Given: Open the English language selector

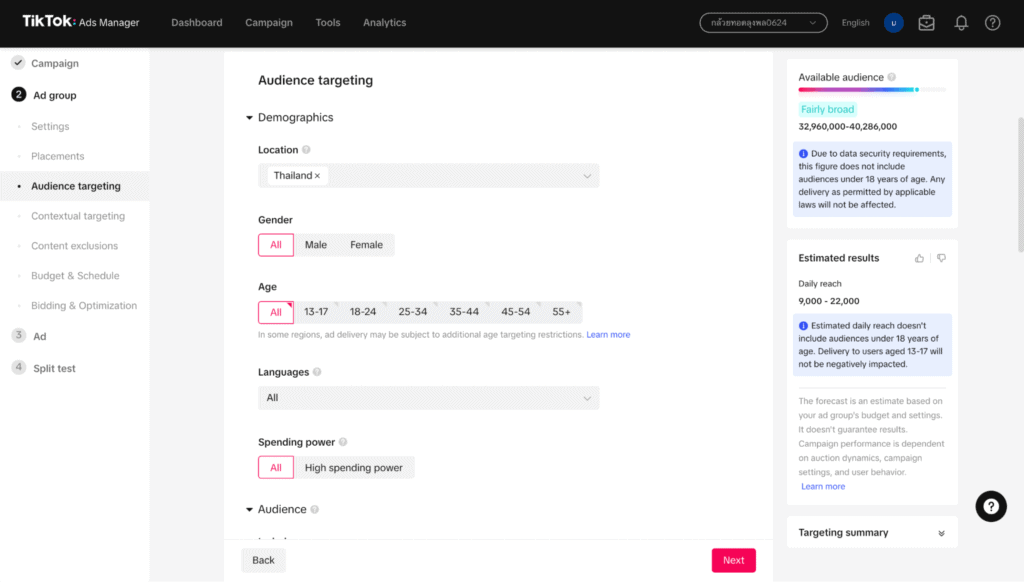Looking at the screenshot, I should pos(856,23).
